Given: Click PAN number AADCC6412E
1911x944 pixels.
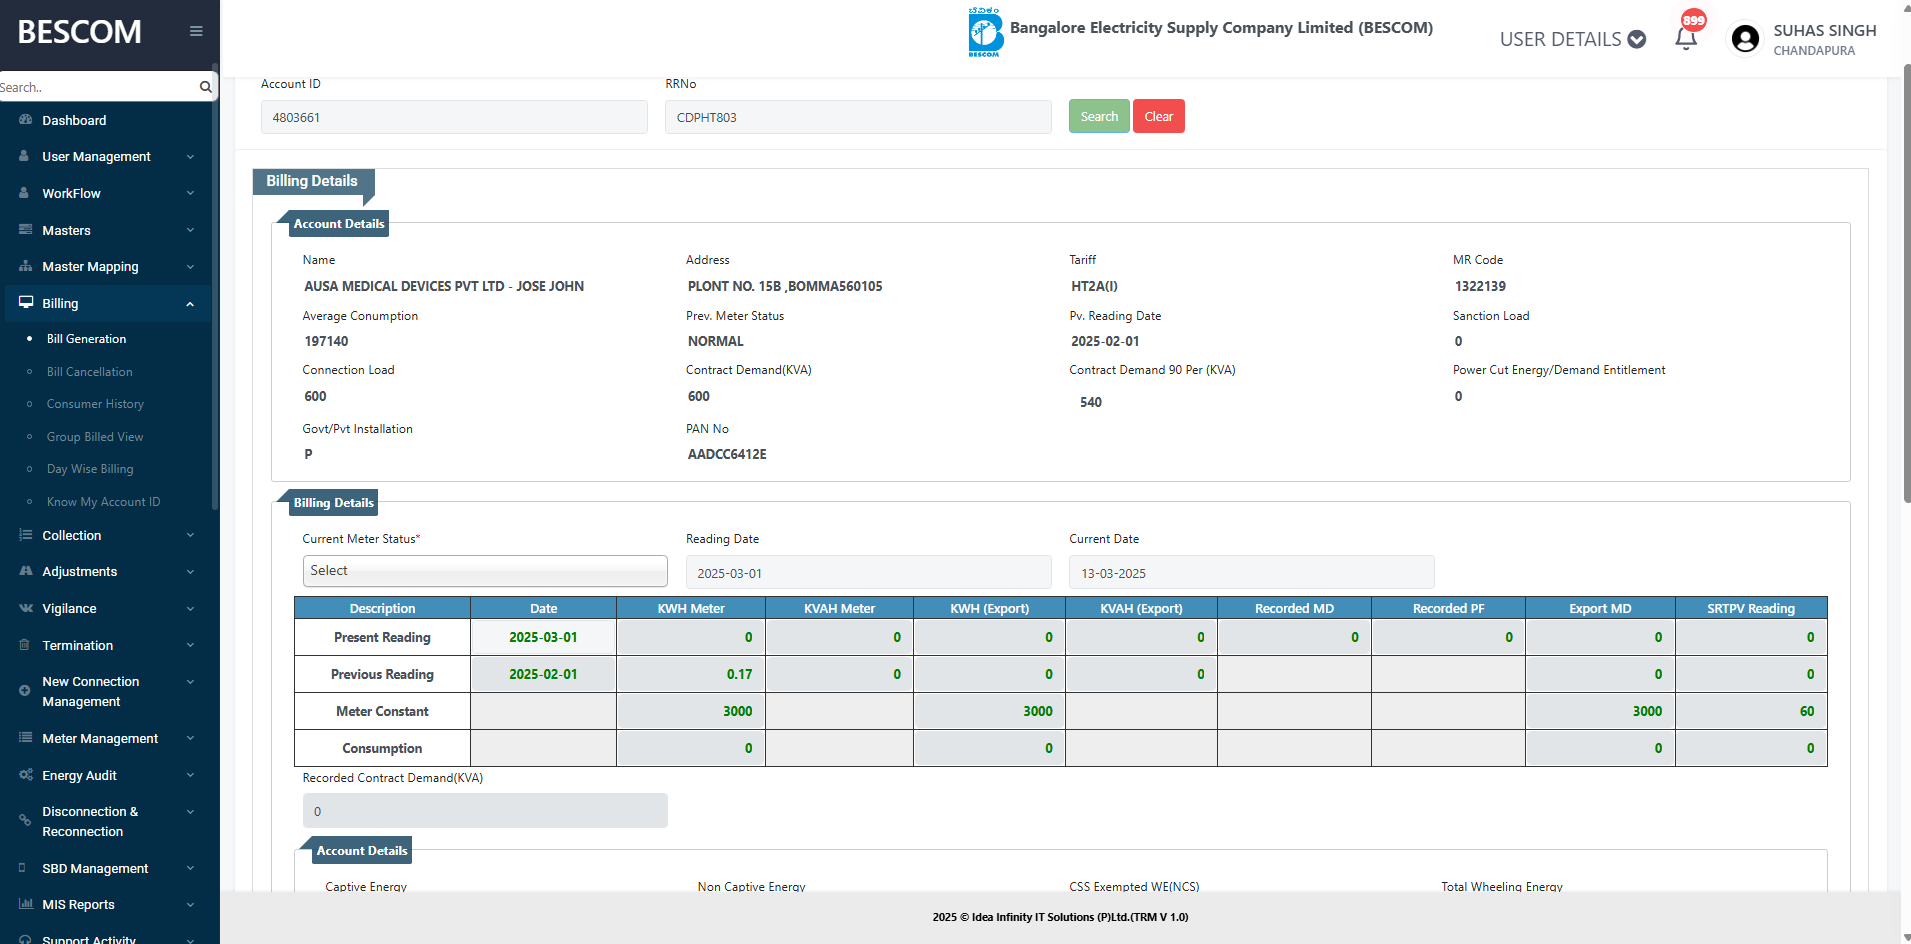Looking at the screenshot, I should pyautogui.click(x=727, y=454).
